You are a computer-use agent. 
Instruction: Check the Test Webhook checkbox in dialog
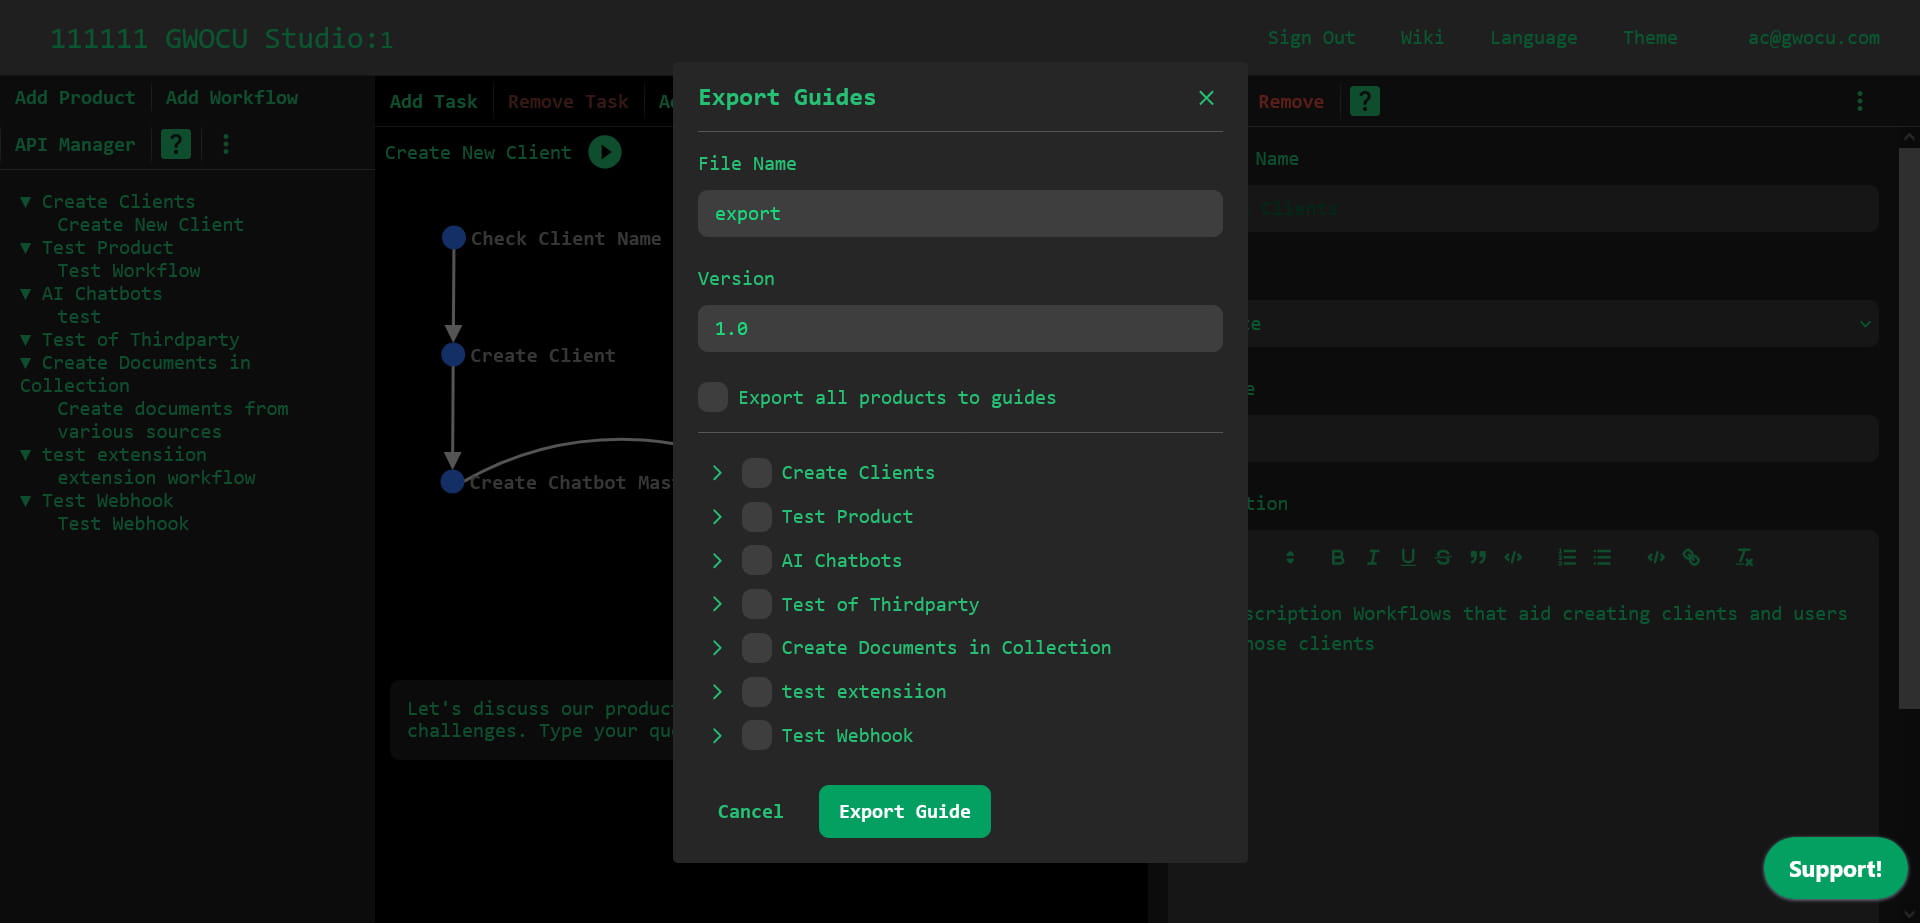pyautogui.click(x=757, y=736)
